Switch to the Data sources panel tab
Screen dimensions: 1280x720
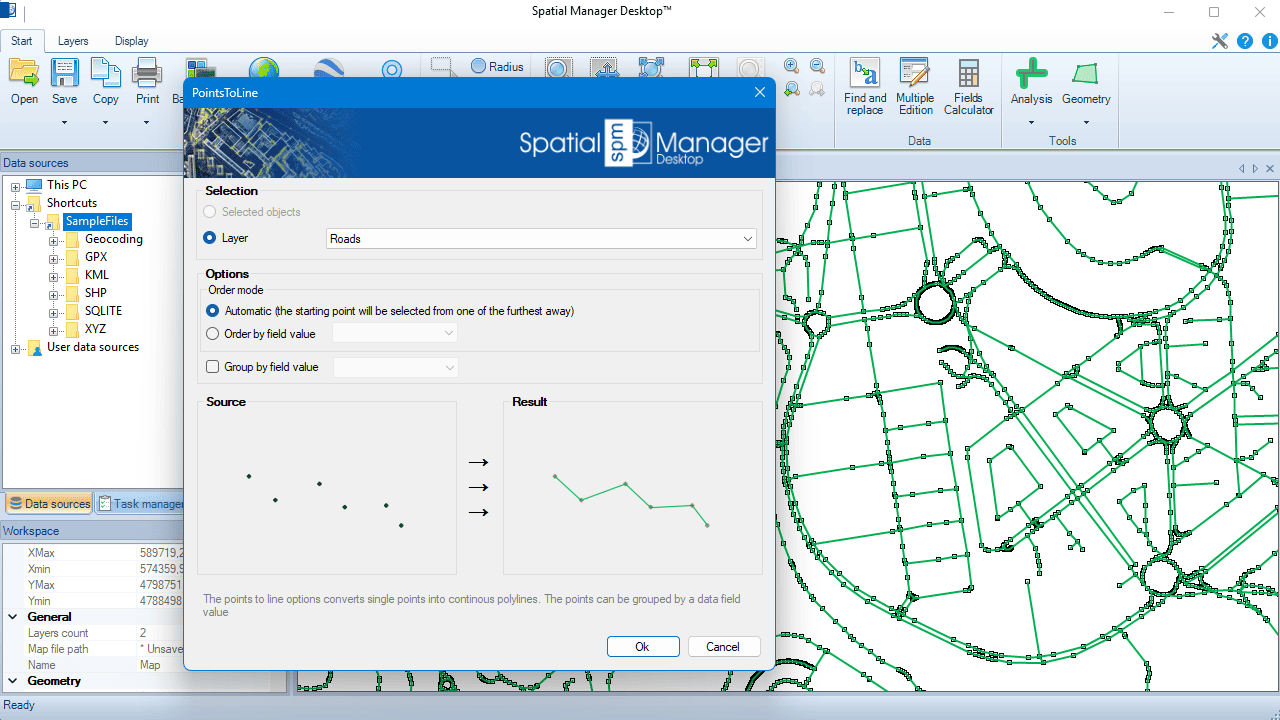point(49,504)
